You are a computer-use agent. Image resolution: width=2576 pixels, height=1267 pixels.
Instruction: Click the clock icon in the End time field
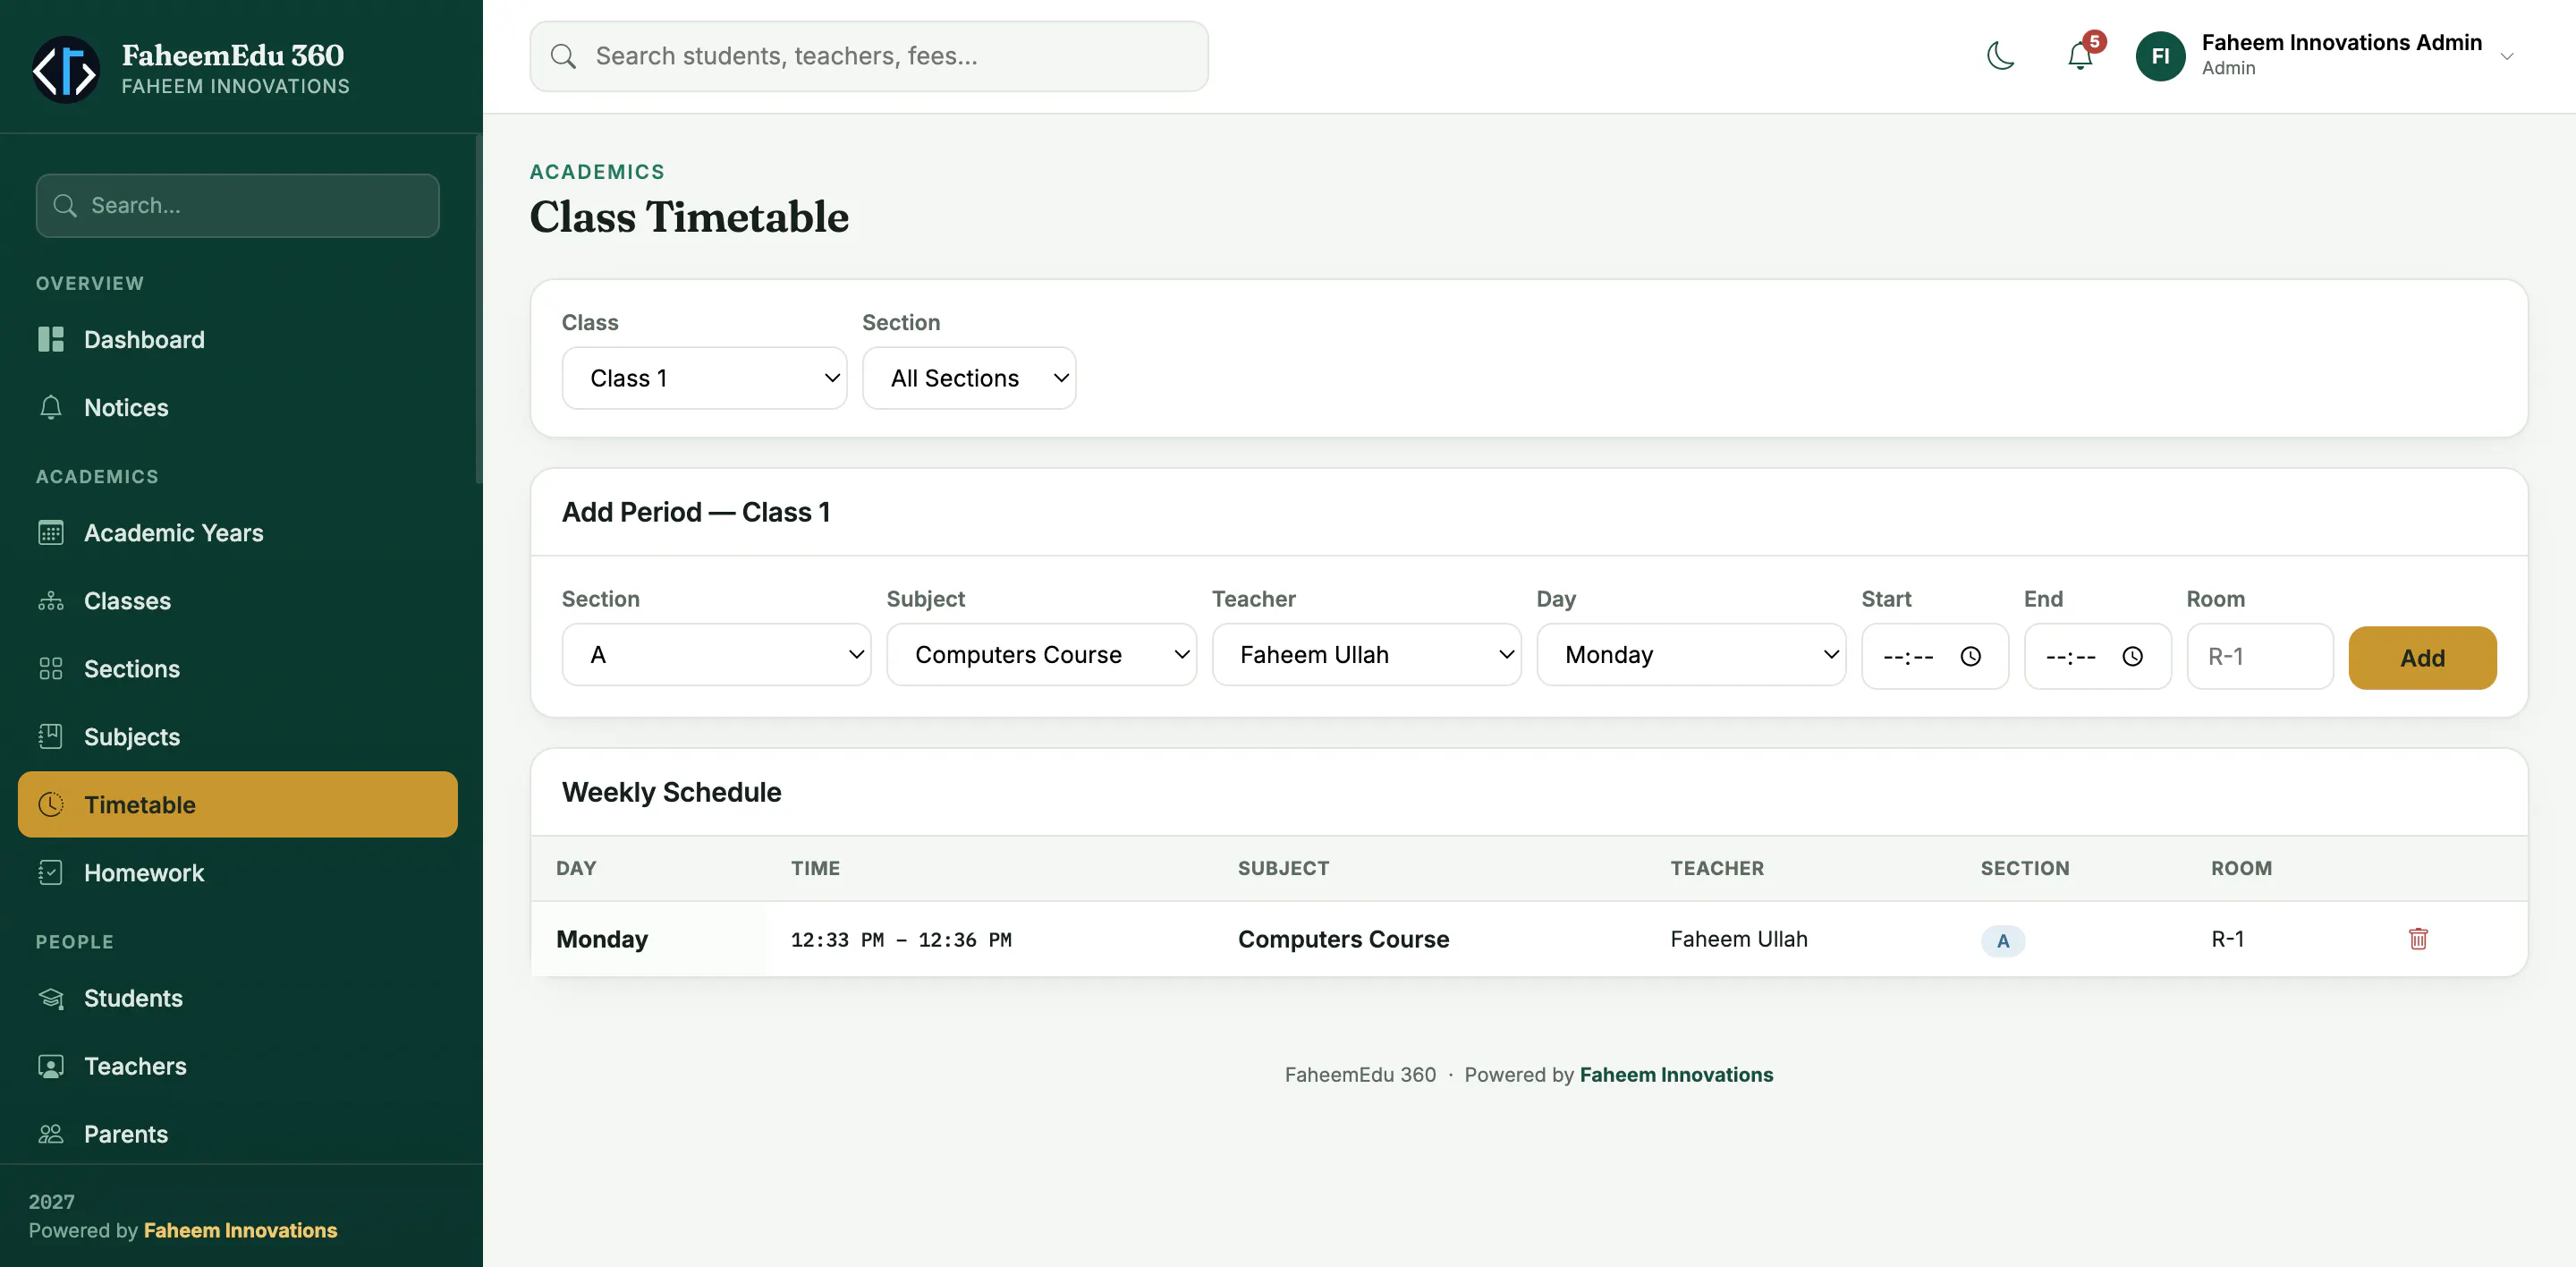coord(2132,657)
